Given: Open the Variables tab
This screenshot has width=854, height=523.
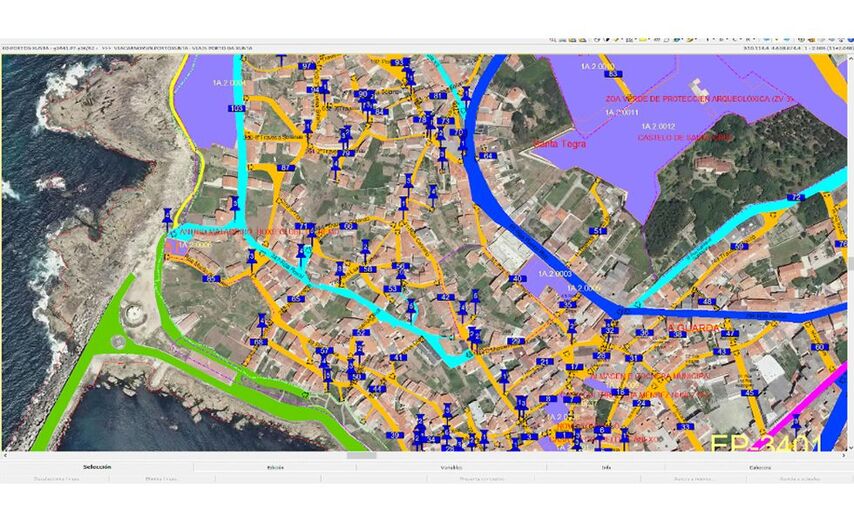Looking at the screenshot, I should (451, 467).
